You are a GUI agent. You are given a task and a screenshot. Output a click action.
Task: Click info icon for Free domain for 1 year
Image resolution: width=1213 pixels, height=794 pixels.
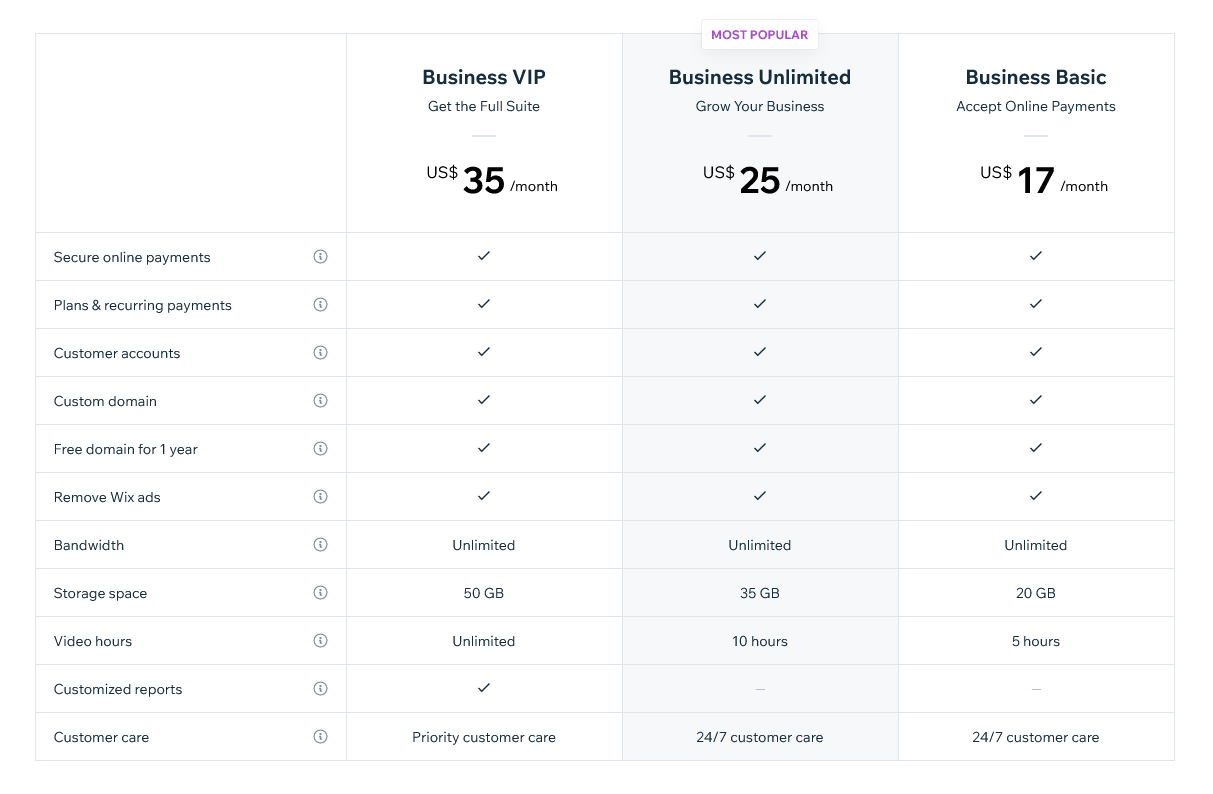320,449
